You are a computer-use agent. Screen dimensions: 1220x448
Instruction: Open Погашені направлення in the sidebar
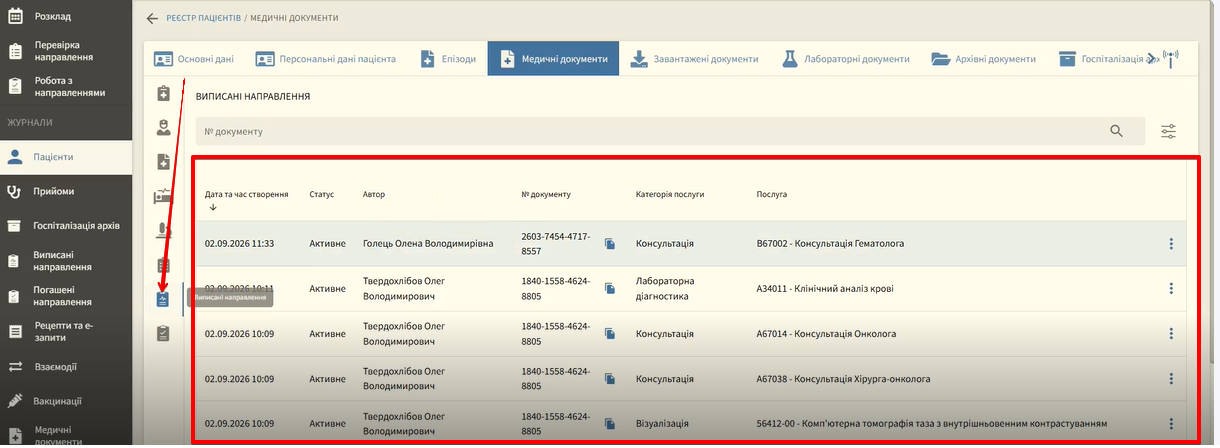[66, 296]
